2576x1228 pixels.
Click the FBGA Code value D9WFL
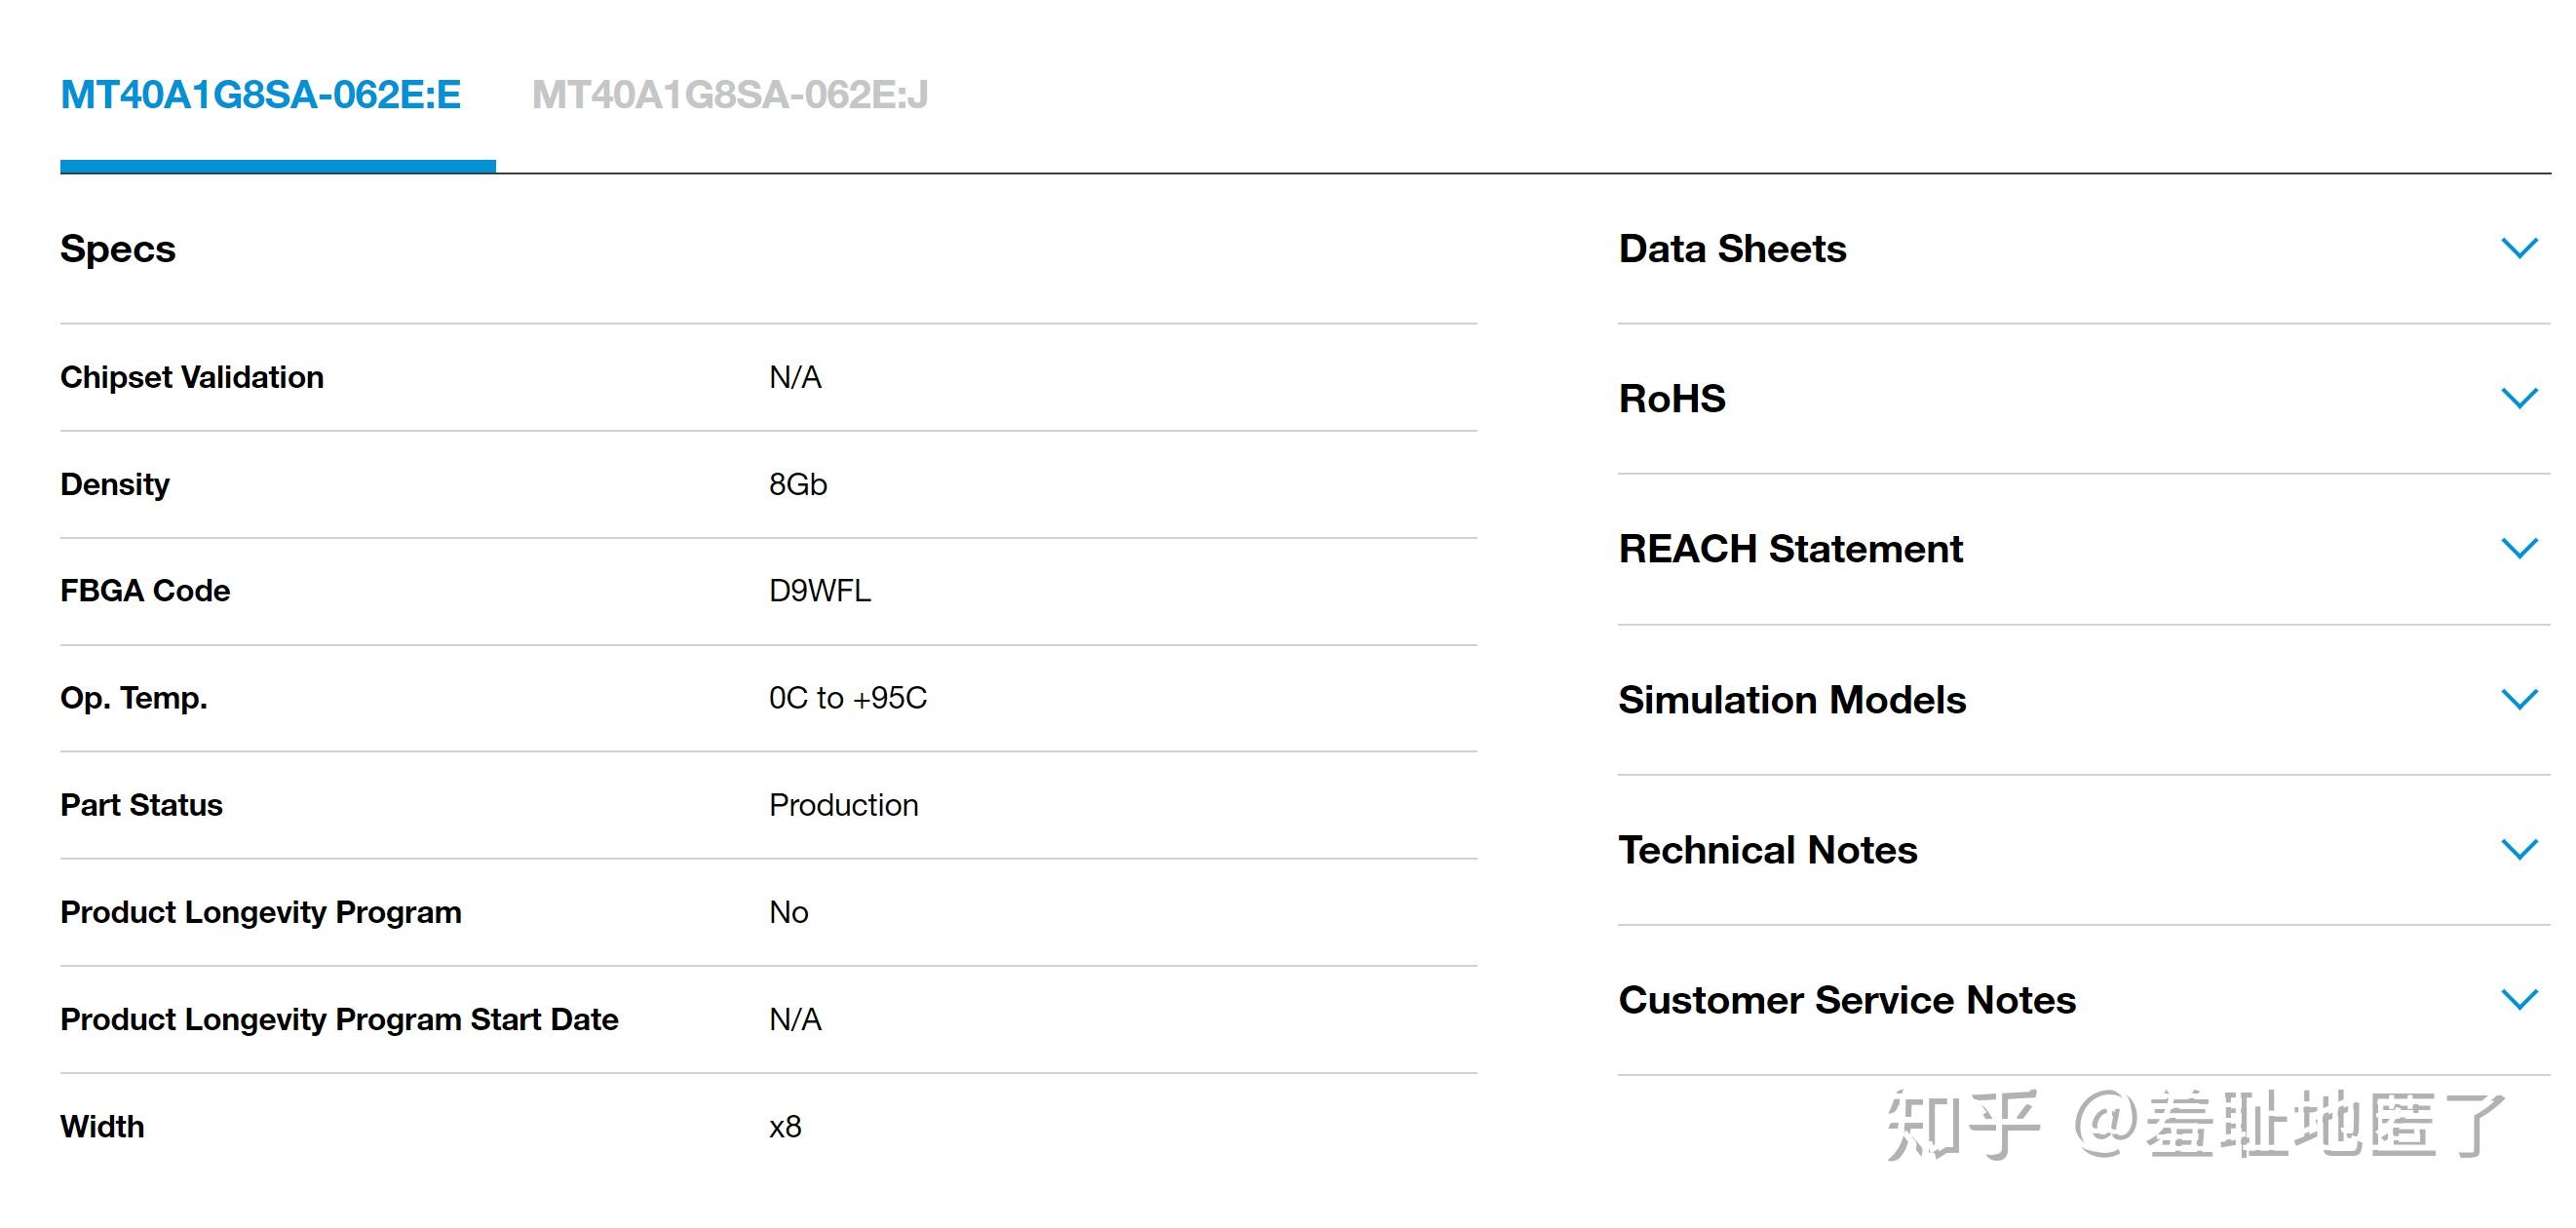pos(819,591)
